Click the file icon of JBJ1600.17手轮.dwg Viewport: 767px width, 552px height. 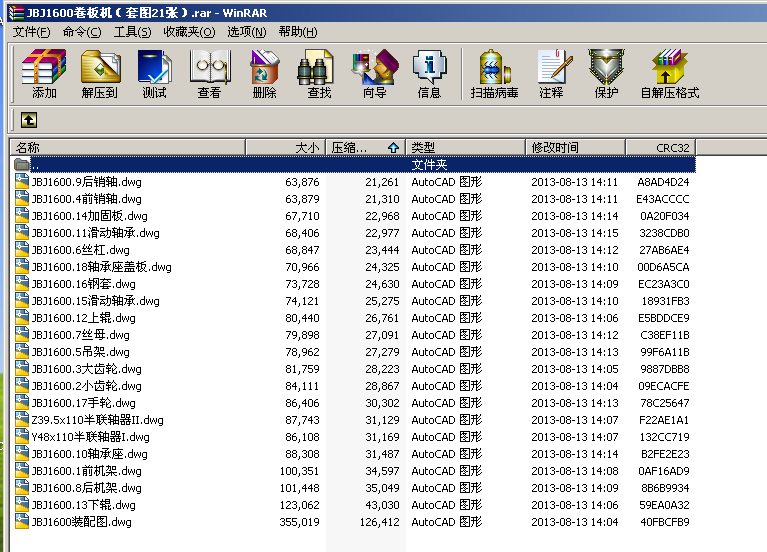pos(22,403)
